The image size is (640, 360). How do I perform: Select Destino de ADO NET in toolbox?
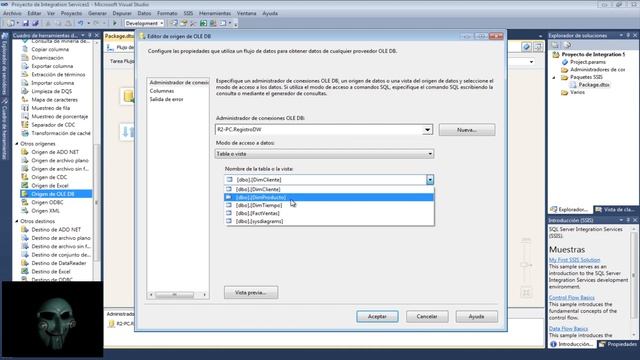click(56, 229)
